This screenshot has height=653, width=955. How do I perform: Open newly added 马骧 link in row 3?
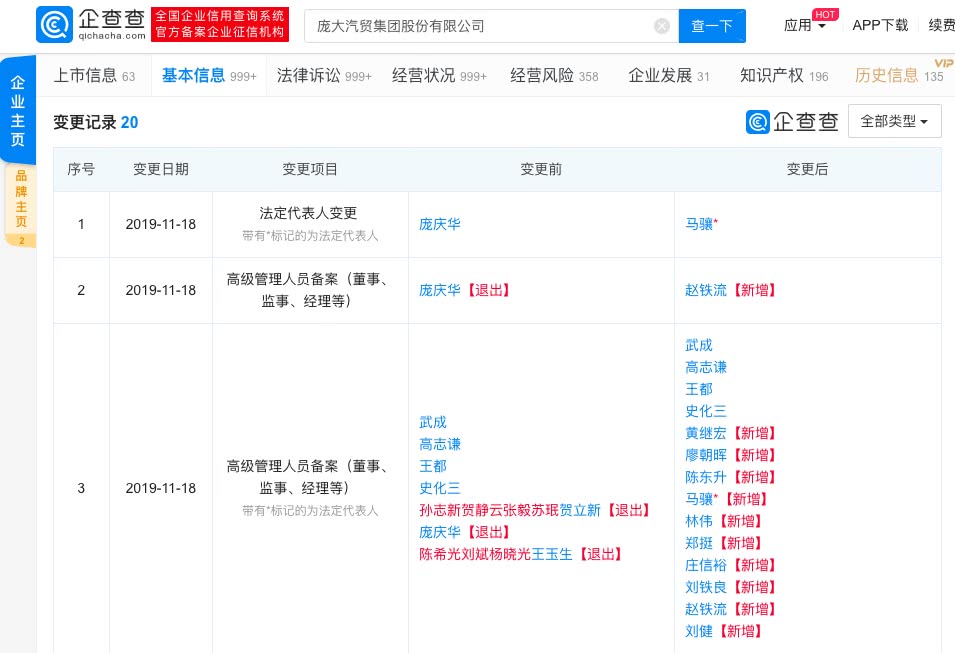click(x=699, y=499)
